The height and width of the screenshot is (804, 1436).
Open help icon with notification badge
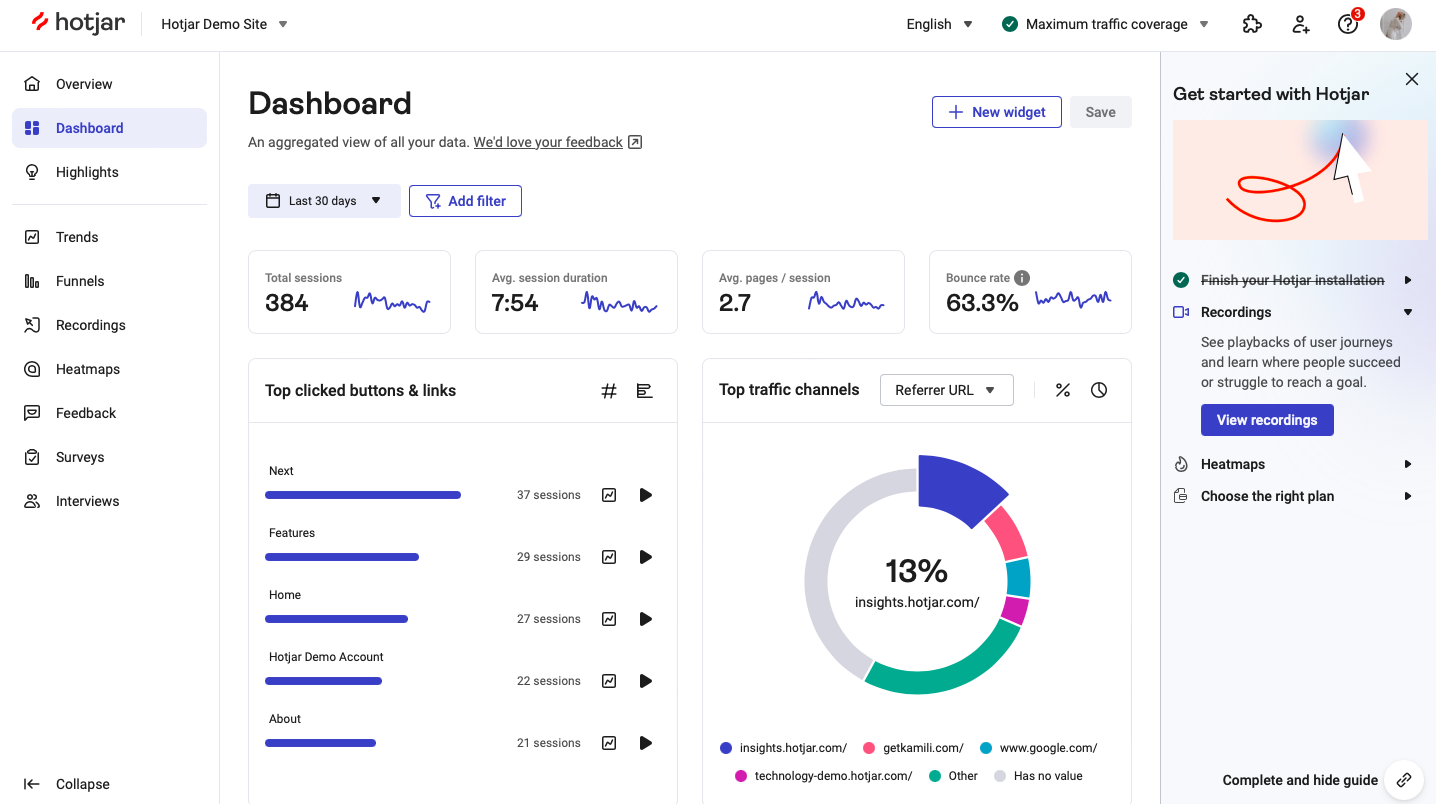1348,25
